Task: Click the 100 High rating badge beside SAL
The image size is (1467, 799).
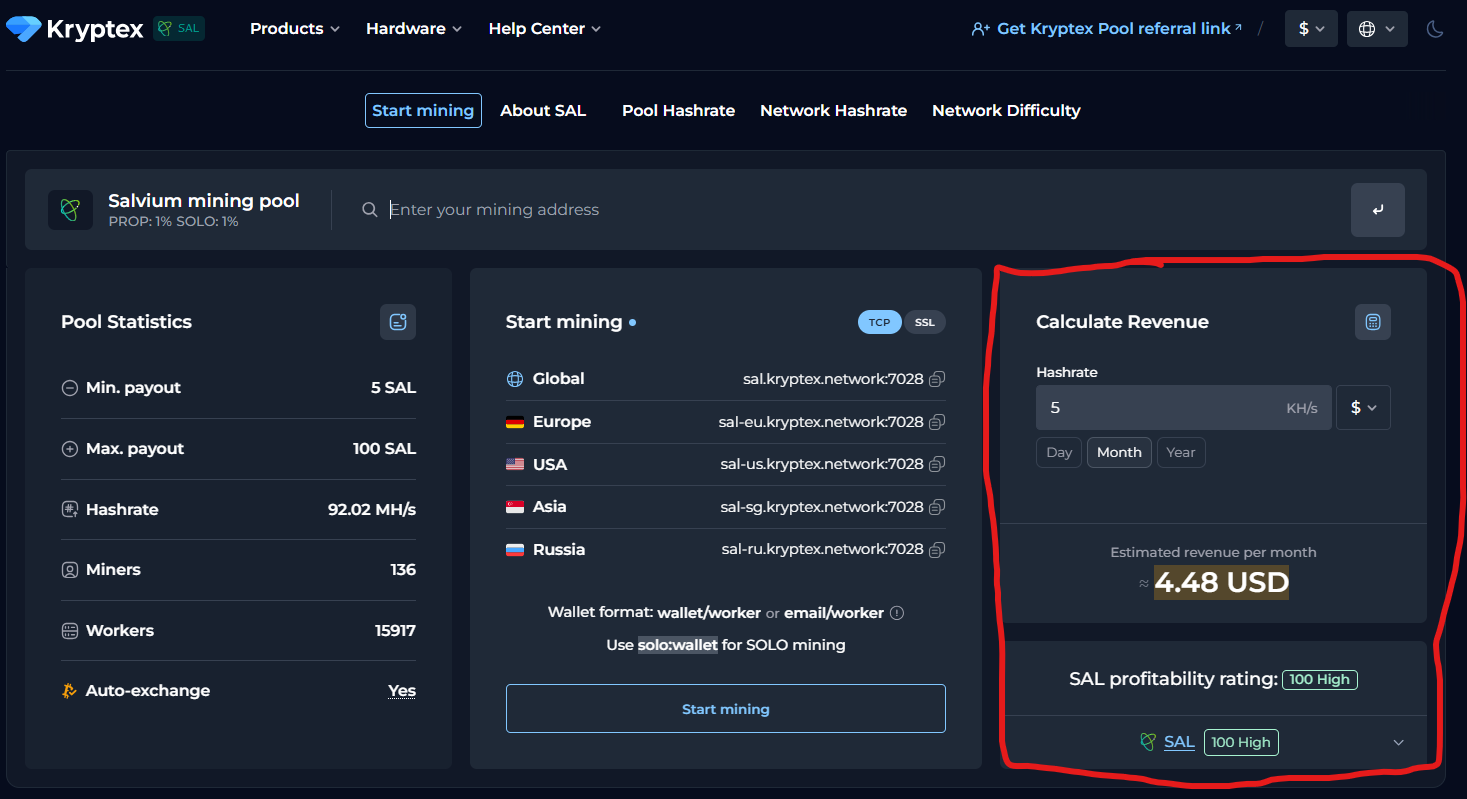Action: click(x=1241, y=742)
